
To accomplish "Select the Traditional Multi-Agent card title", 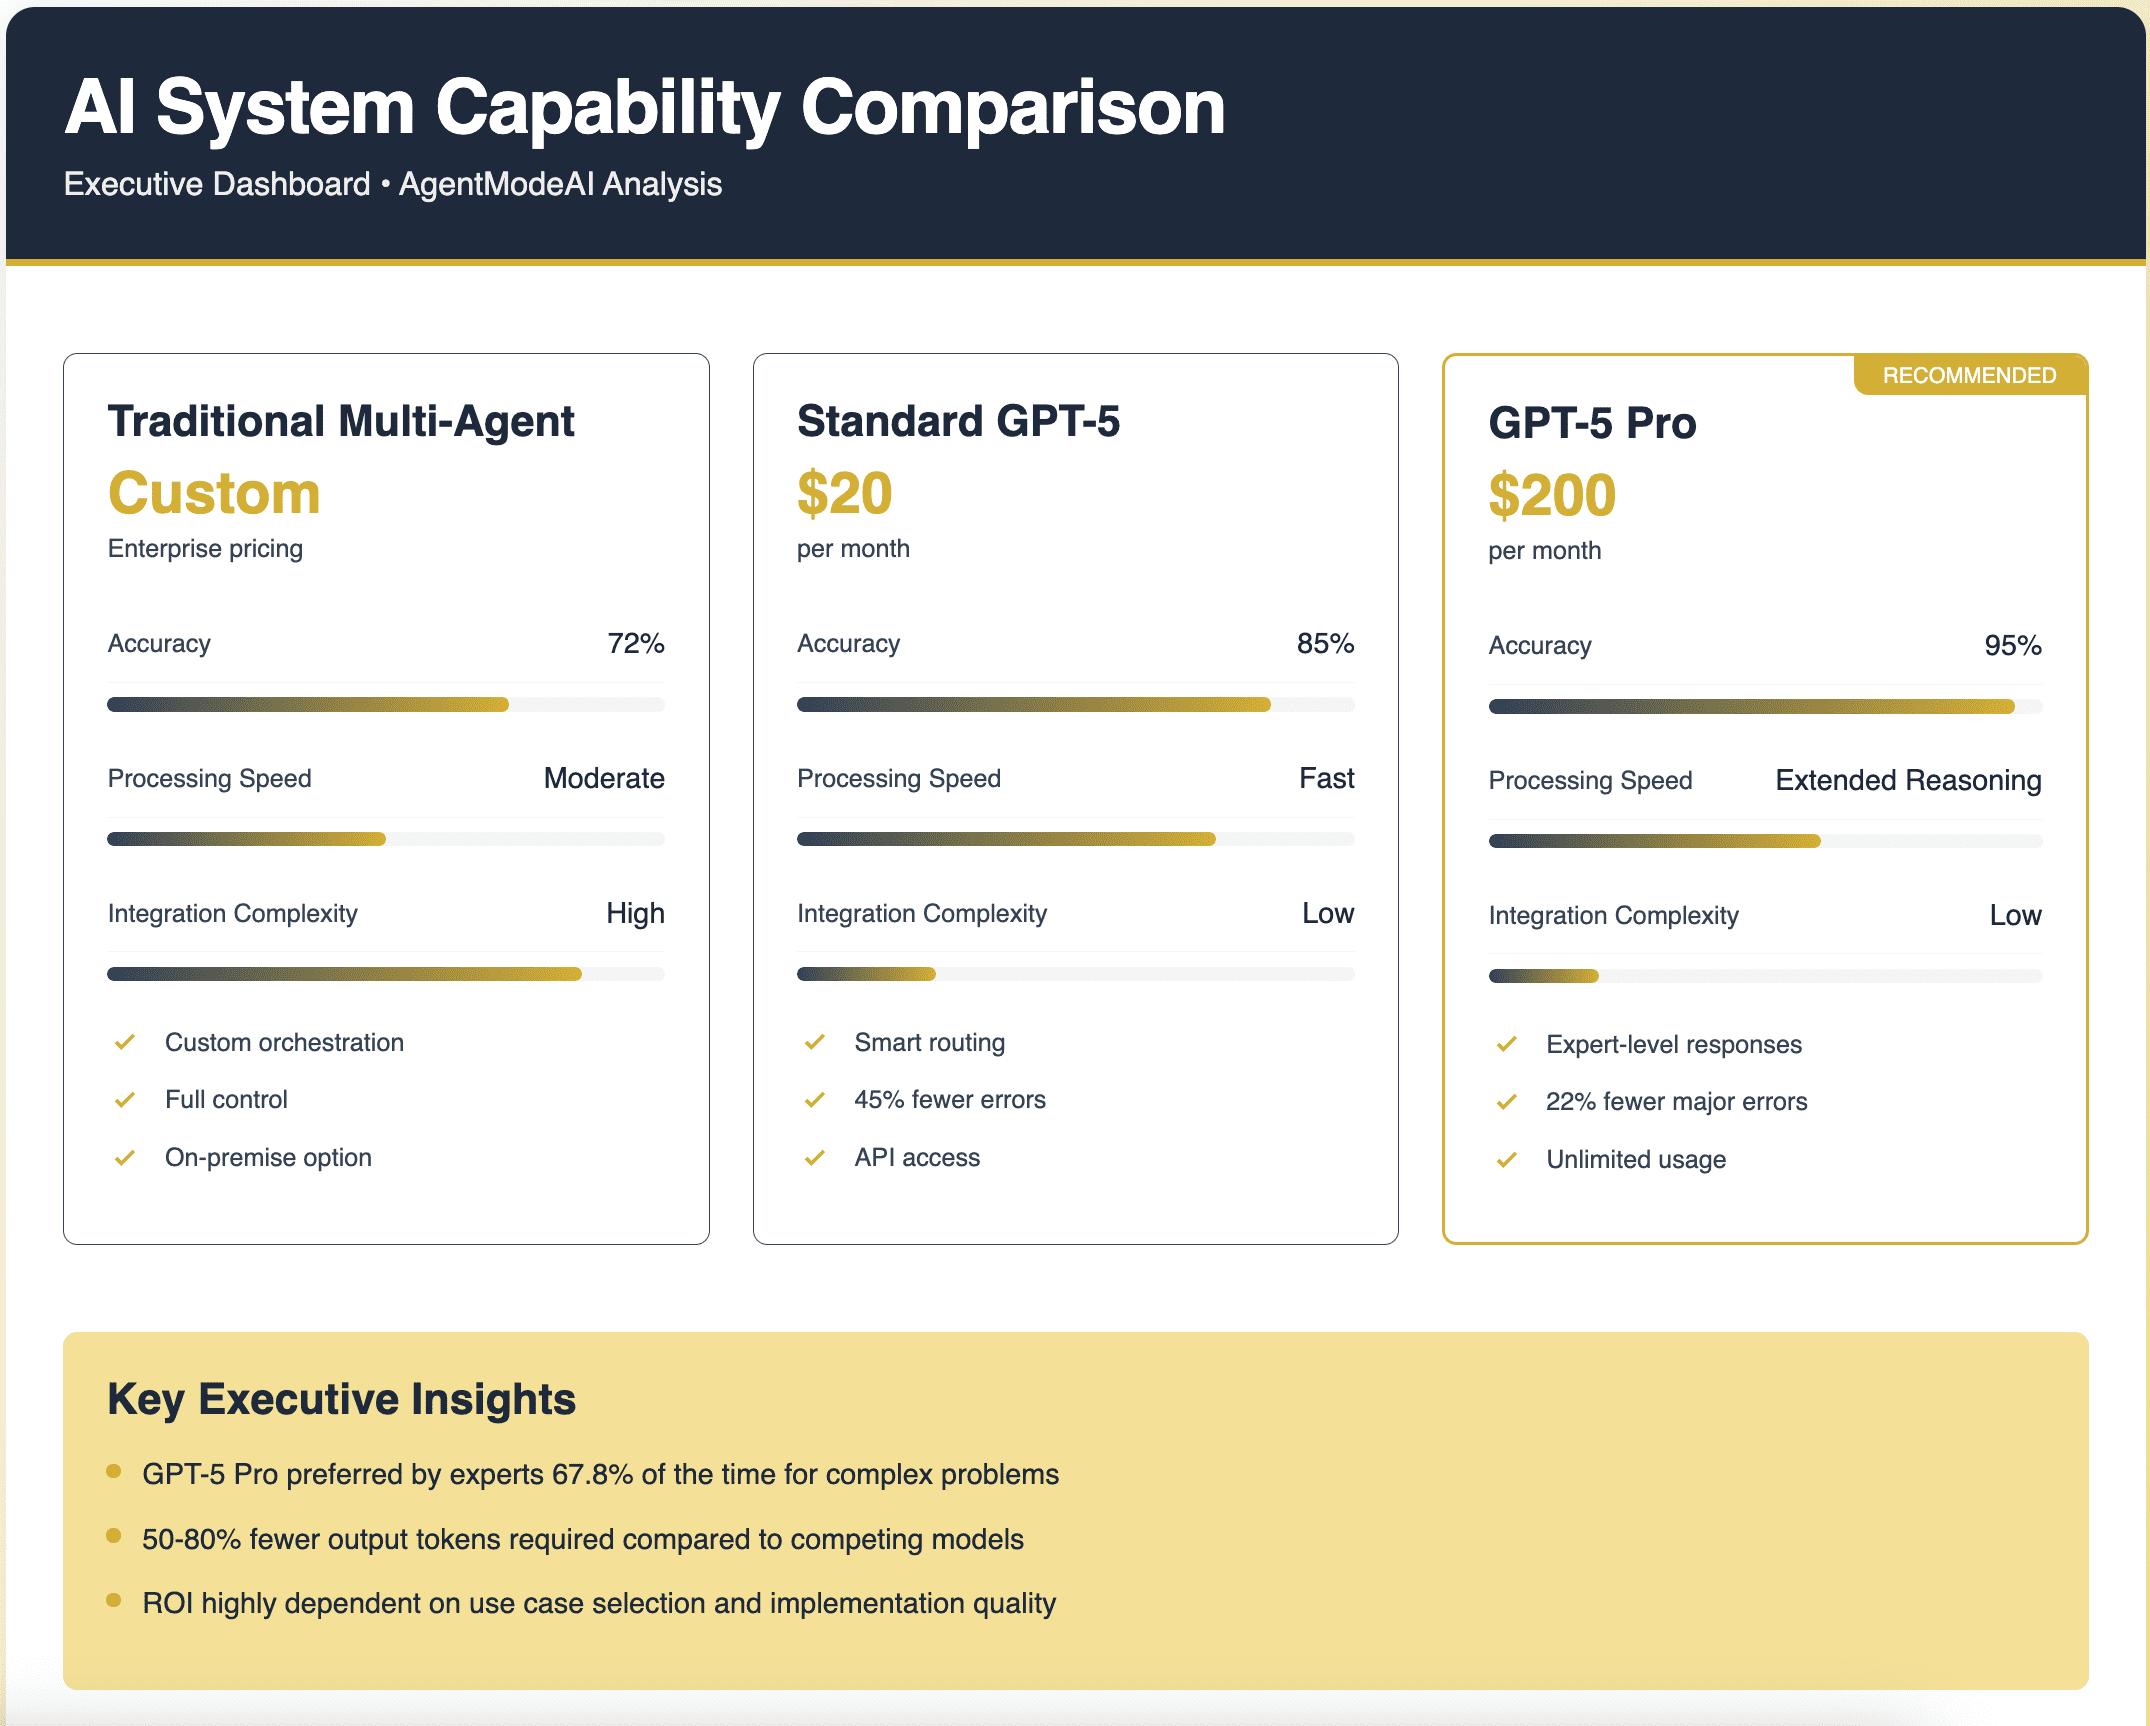I will (x=341, y=421).
